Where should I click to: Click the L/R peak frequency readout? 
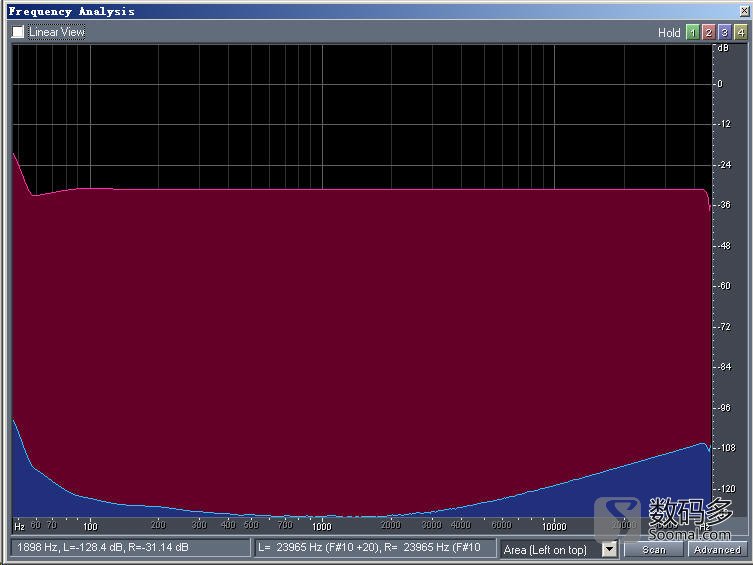[x=374, y=548]
